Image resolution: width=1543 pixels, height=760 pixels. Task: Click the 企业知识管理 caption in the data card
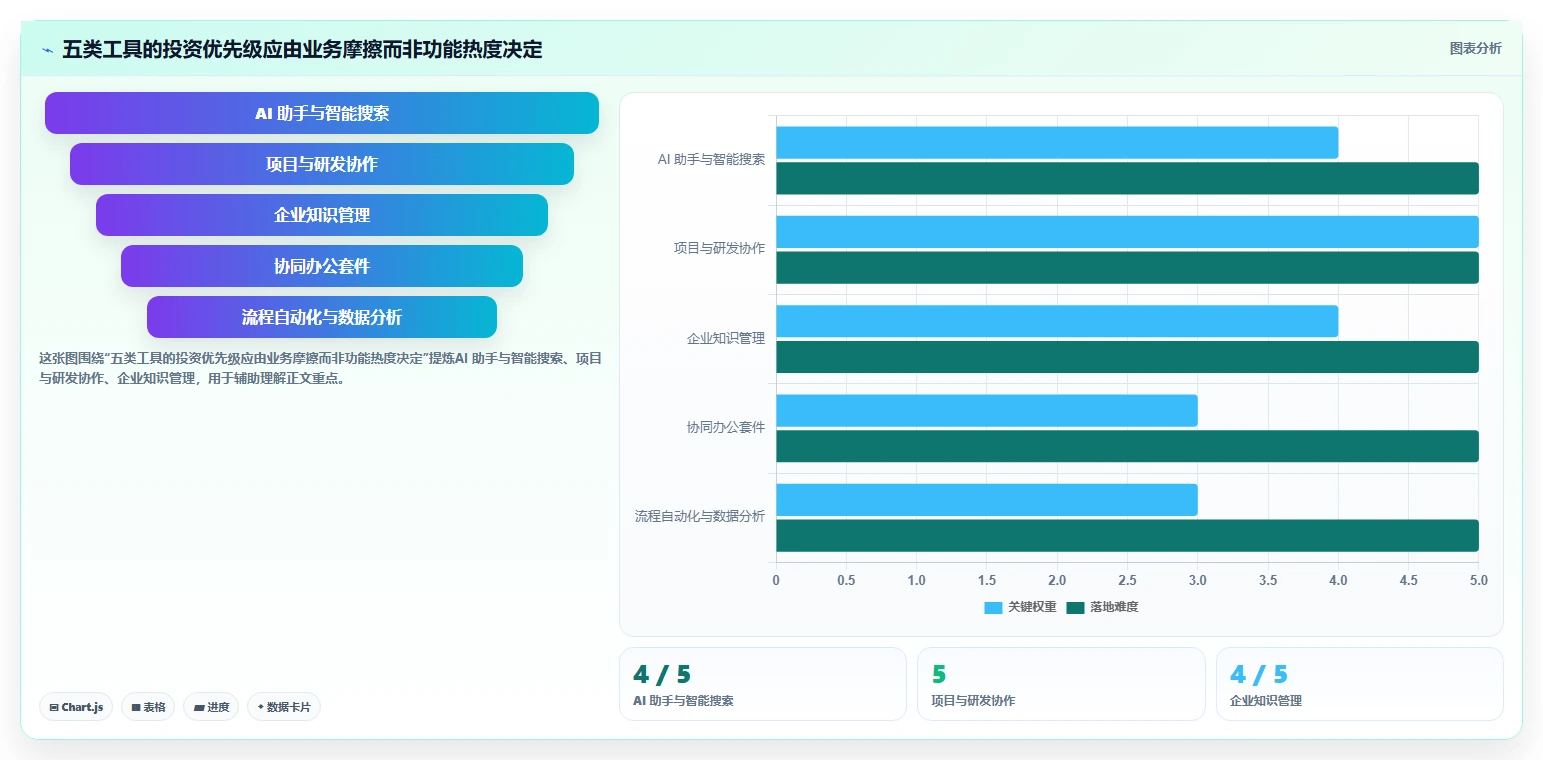point(1266,701)
